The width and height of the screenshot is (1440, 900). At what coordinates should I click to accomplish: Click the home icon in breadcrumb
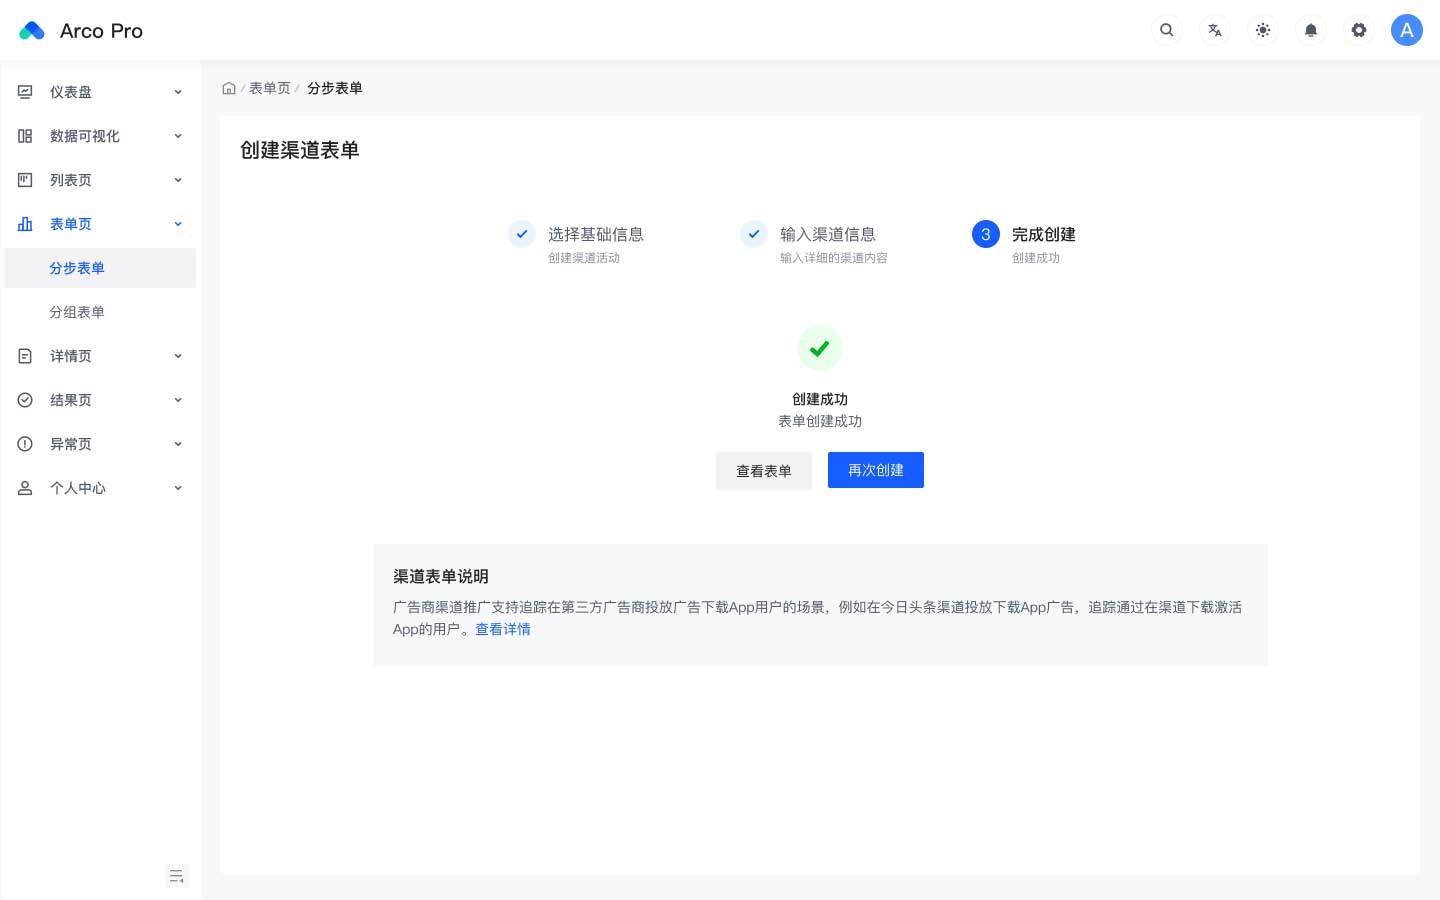(x=229, y=88)
